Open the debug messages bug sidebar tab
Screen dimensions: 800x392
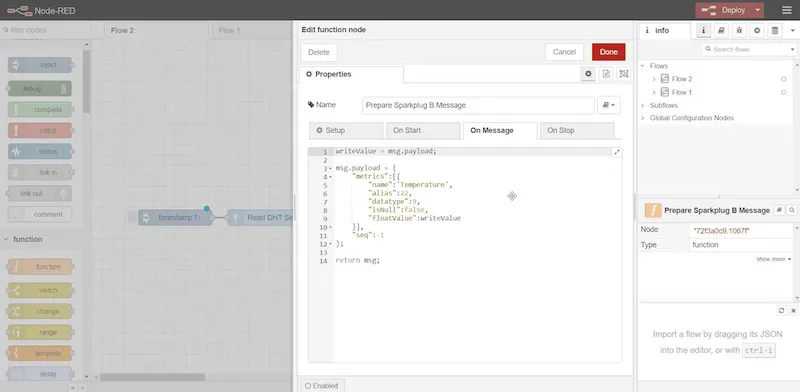click(x=739, y=31)
